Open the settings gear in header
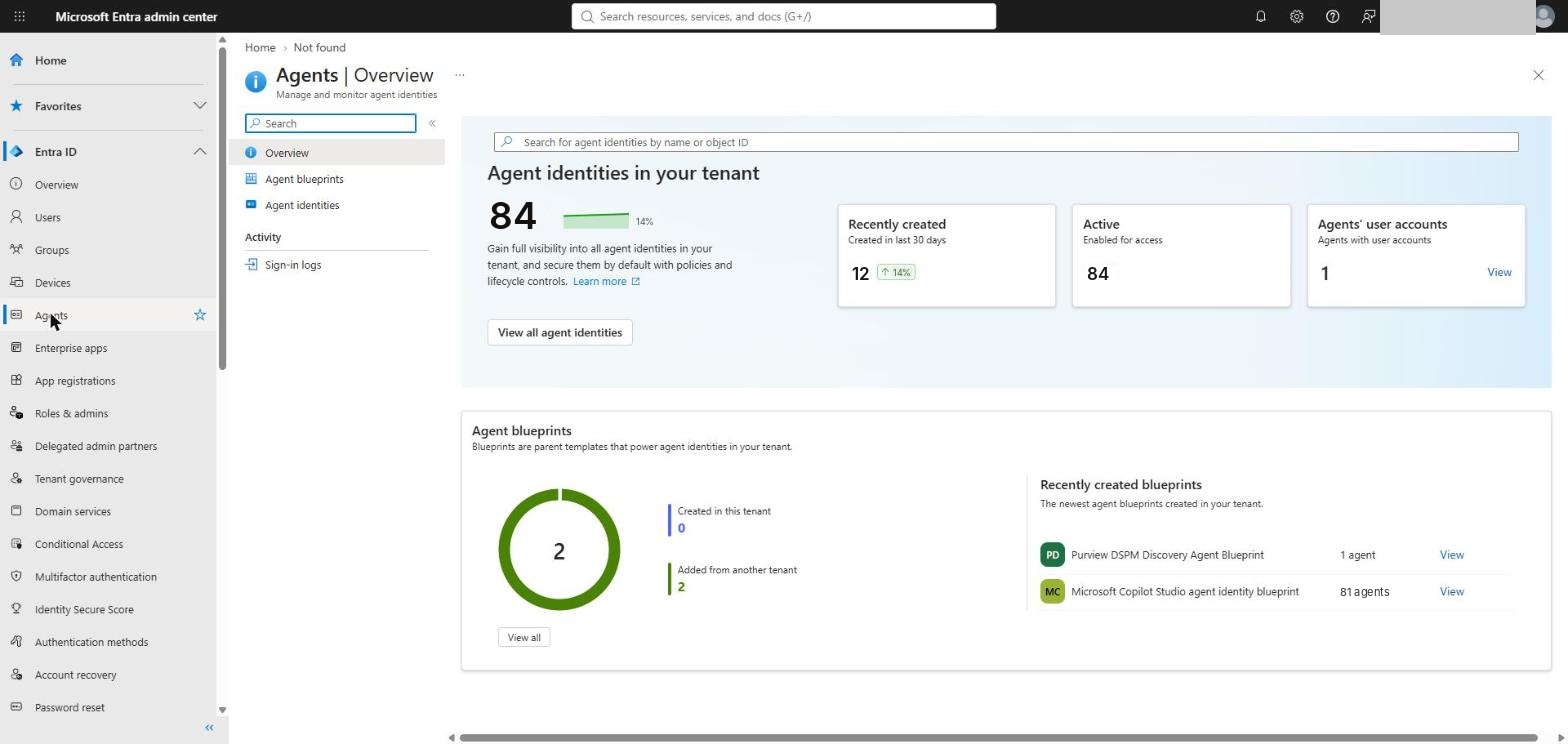 point(1296,16)
